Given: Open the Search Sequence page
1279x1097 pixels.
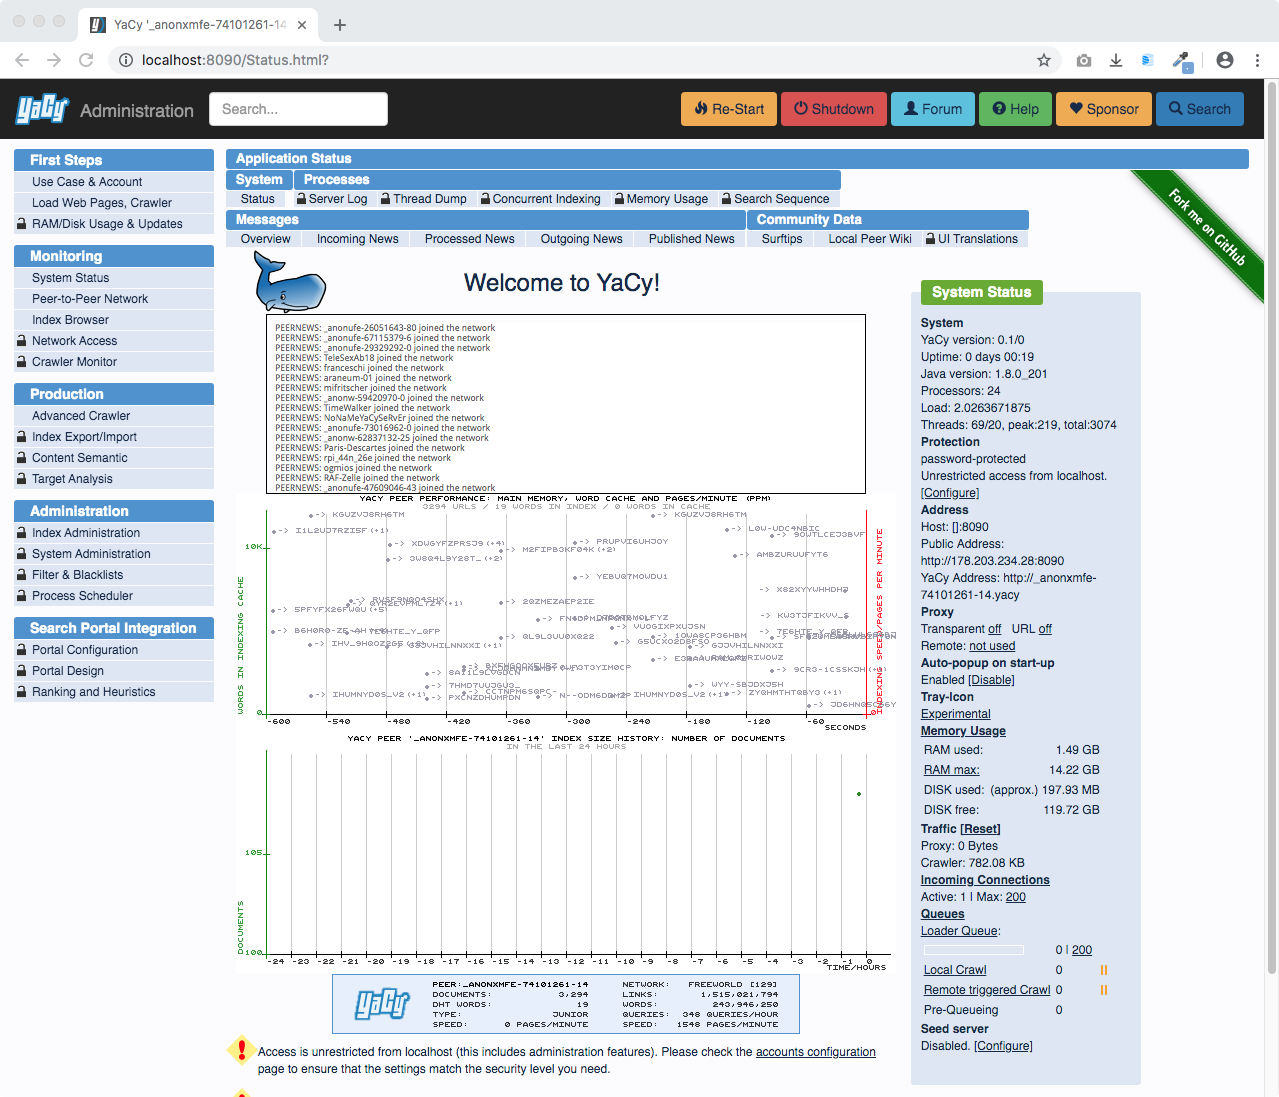Looking at the screenshot, I should coord(775,199).
